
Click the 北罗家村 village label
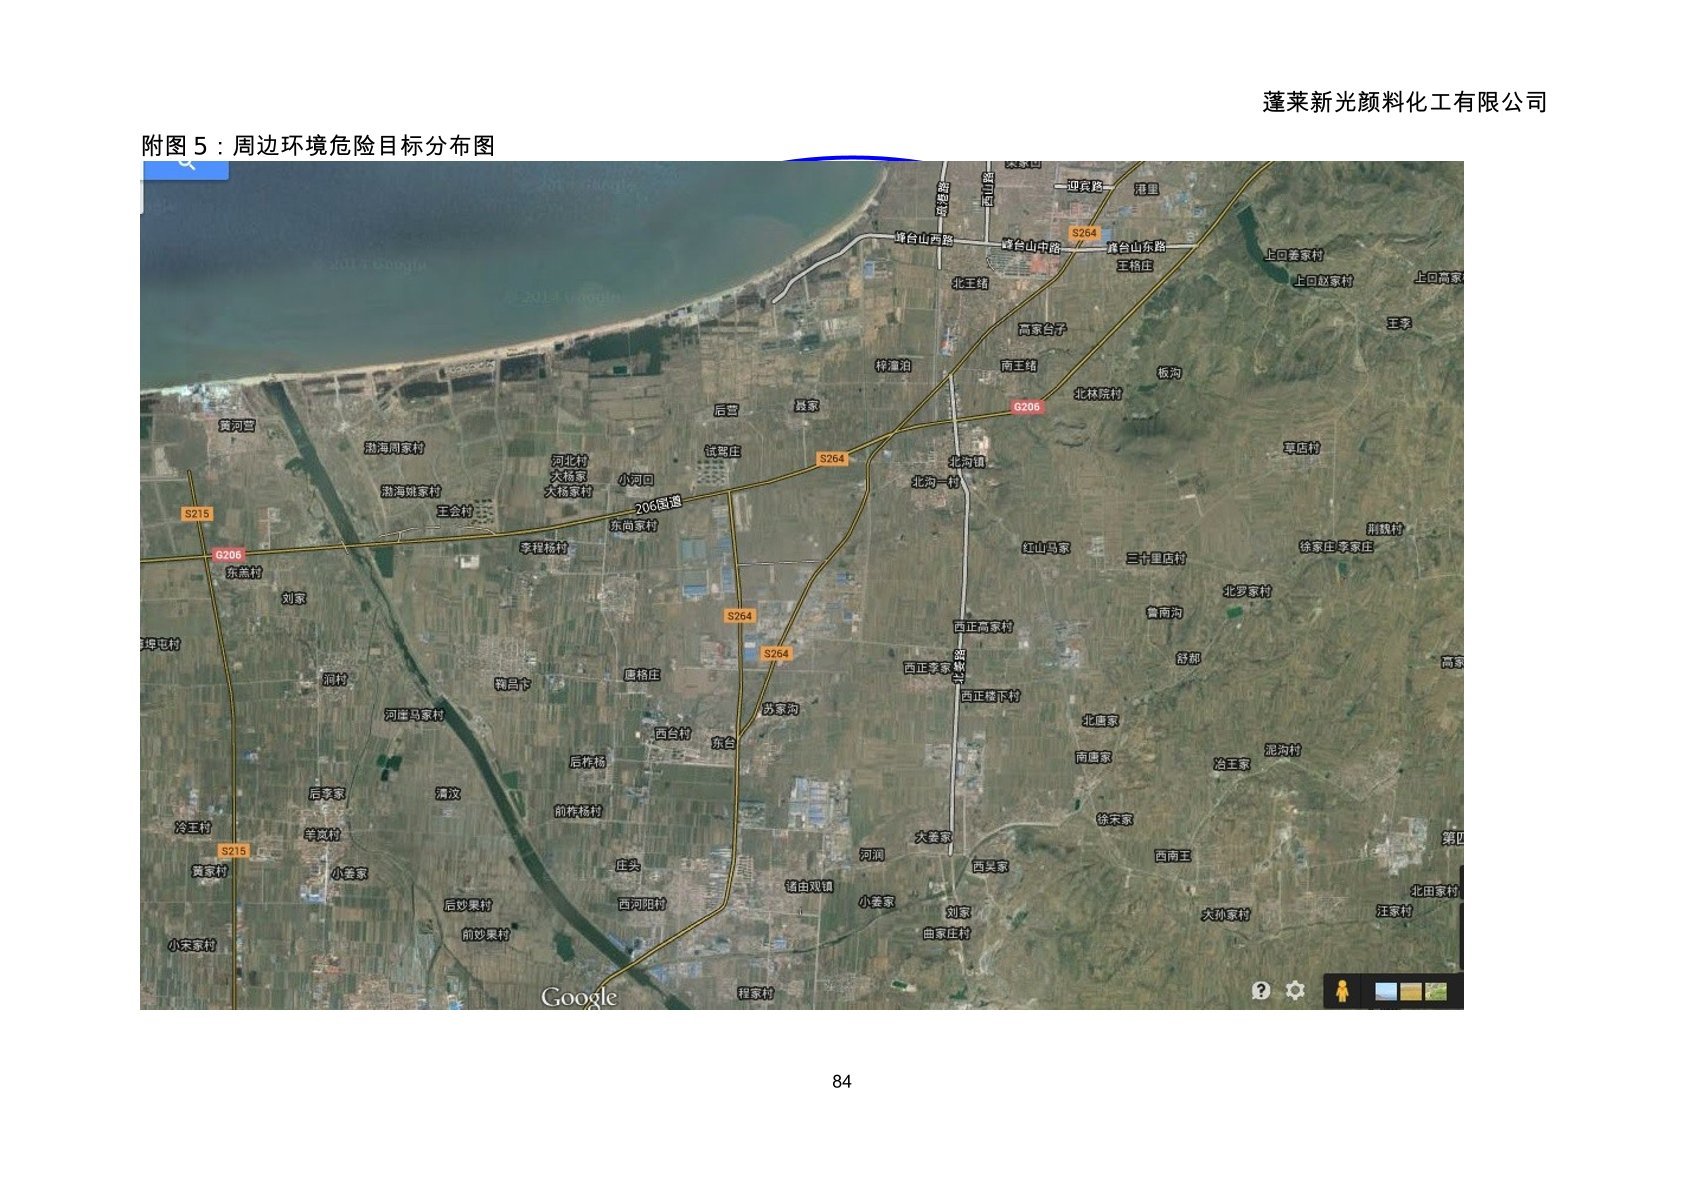1247,591
